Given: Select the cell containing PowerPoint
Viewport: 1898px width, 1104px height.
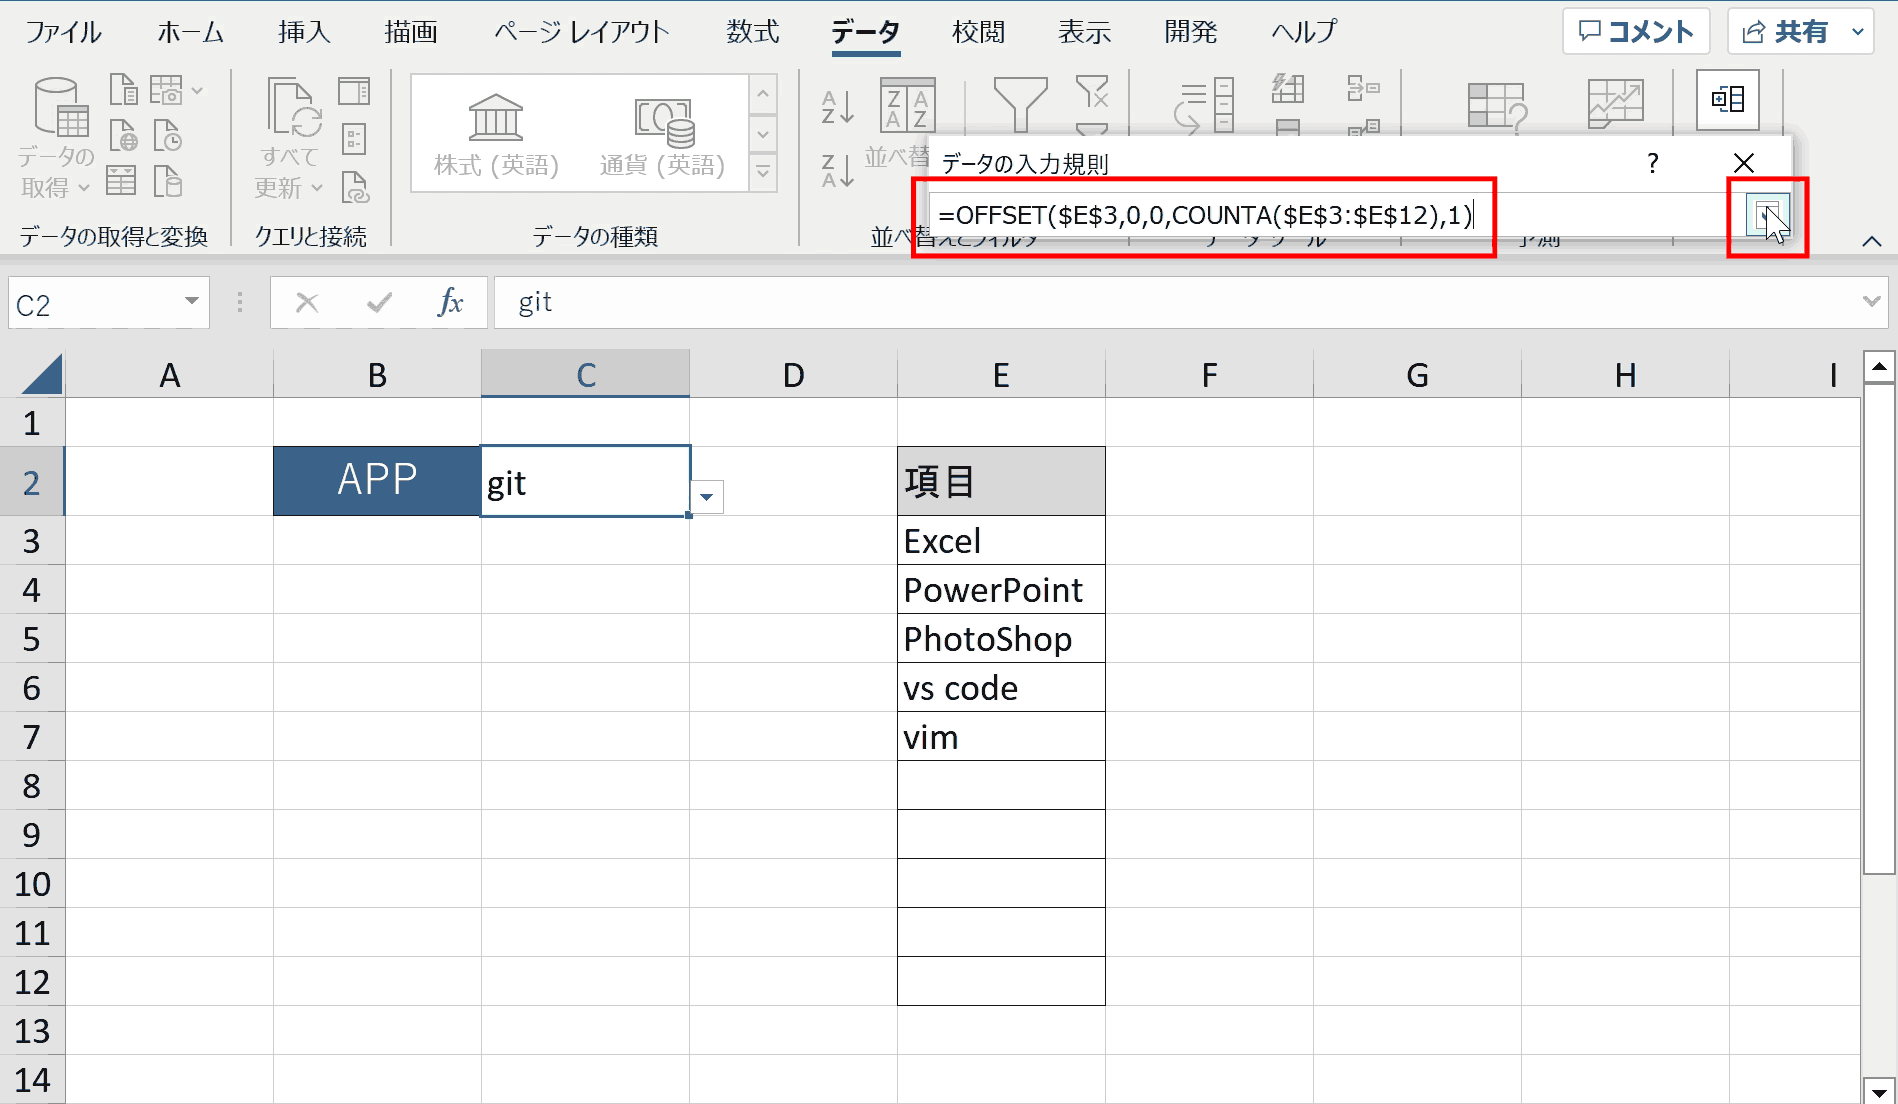Looking at the screenshot, I should pos(1001,589).
